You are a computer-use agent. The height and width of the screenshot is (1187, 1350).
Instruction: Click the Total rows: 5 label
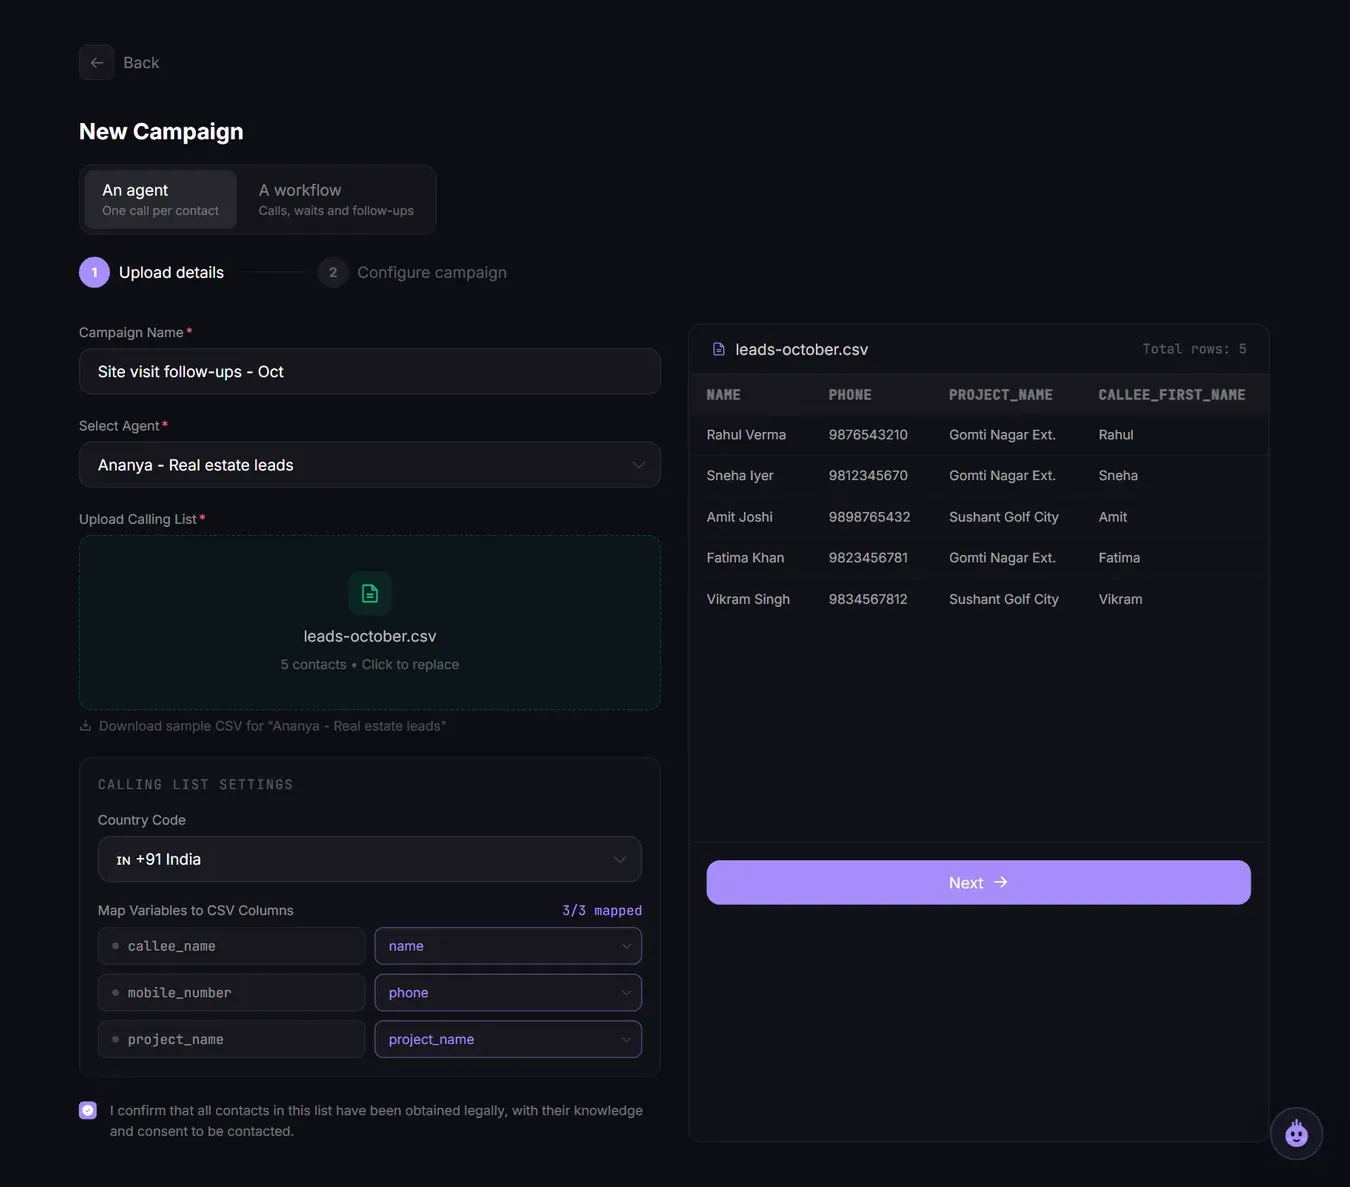point(1194,349)
